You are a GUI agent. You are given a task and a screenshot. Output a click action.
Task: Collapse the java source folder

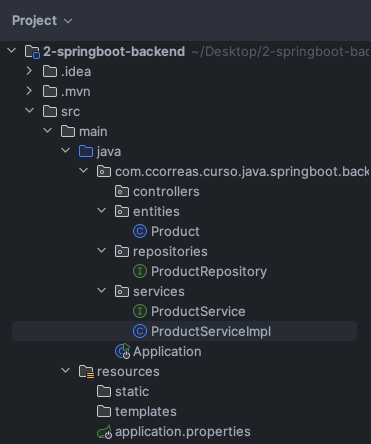pos(66,151)
